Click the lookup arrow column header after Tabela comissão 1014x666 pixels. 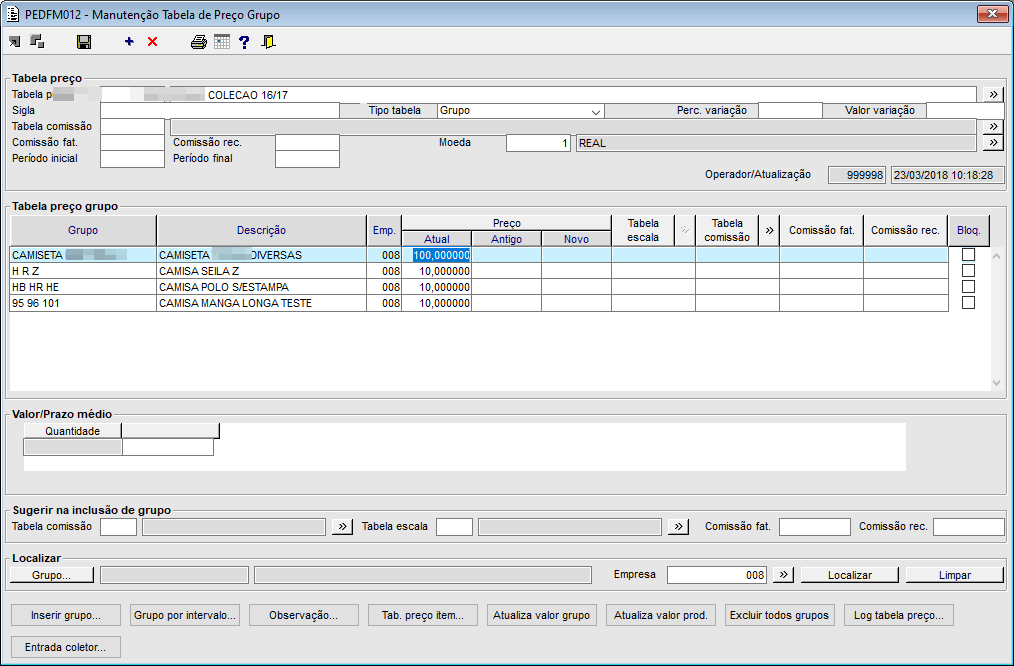[x=769, y=230]
